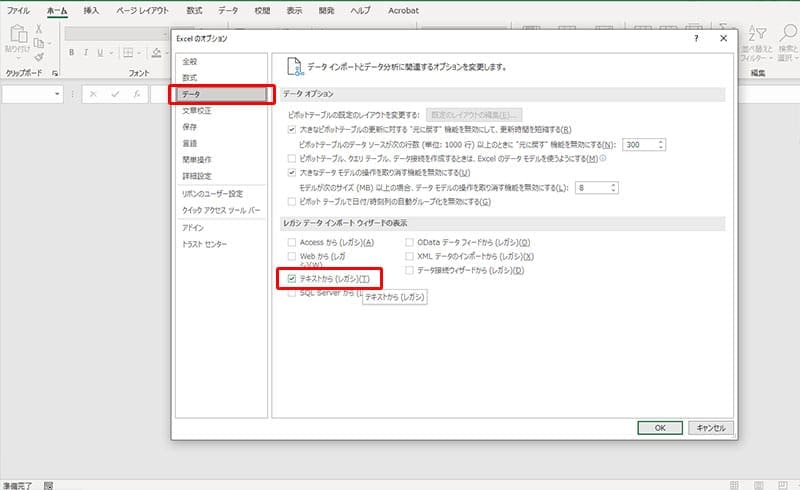This screenshot has height=490, width=800.
Task: Toggle Italic formatting in the ribbon
Action: (86, 53)
